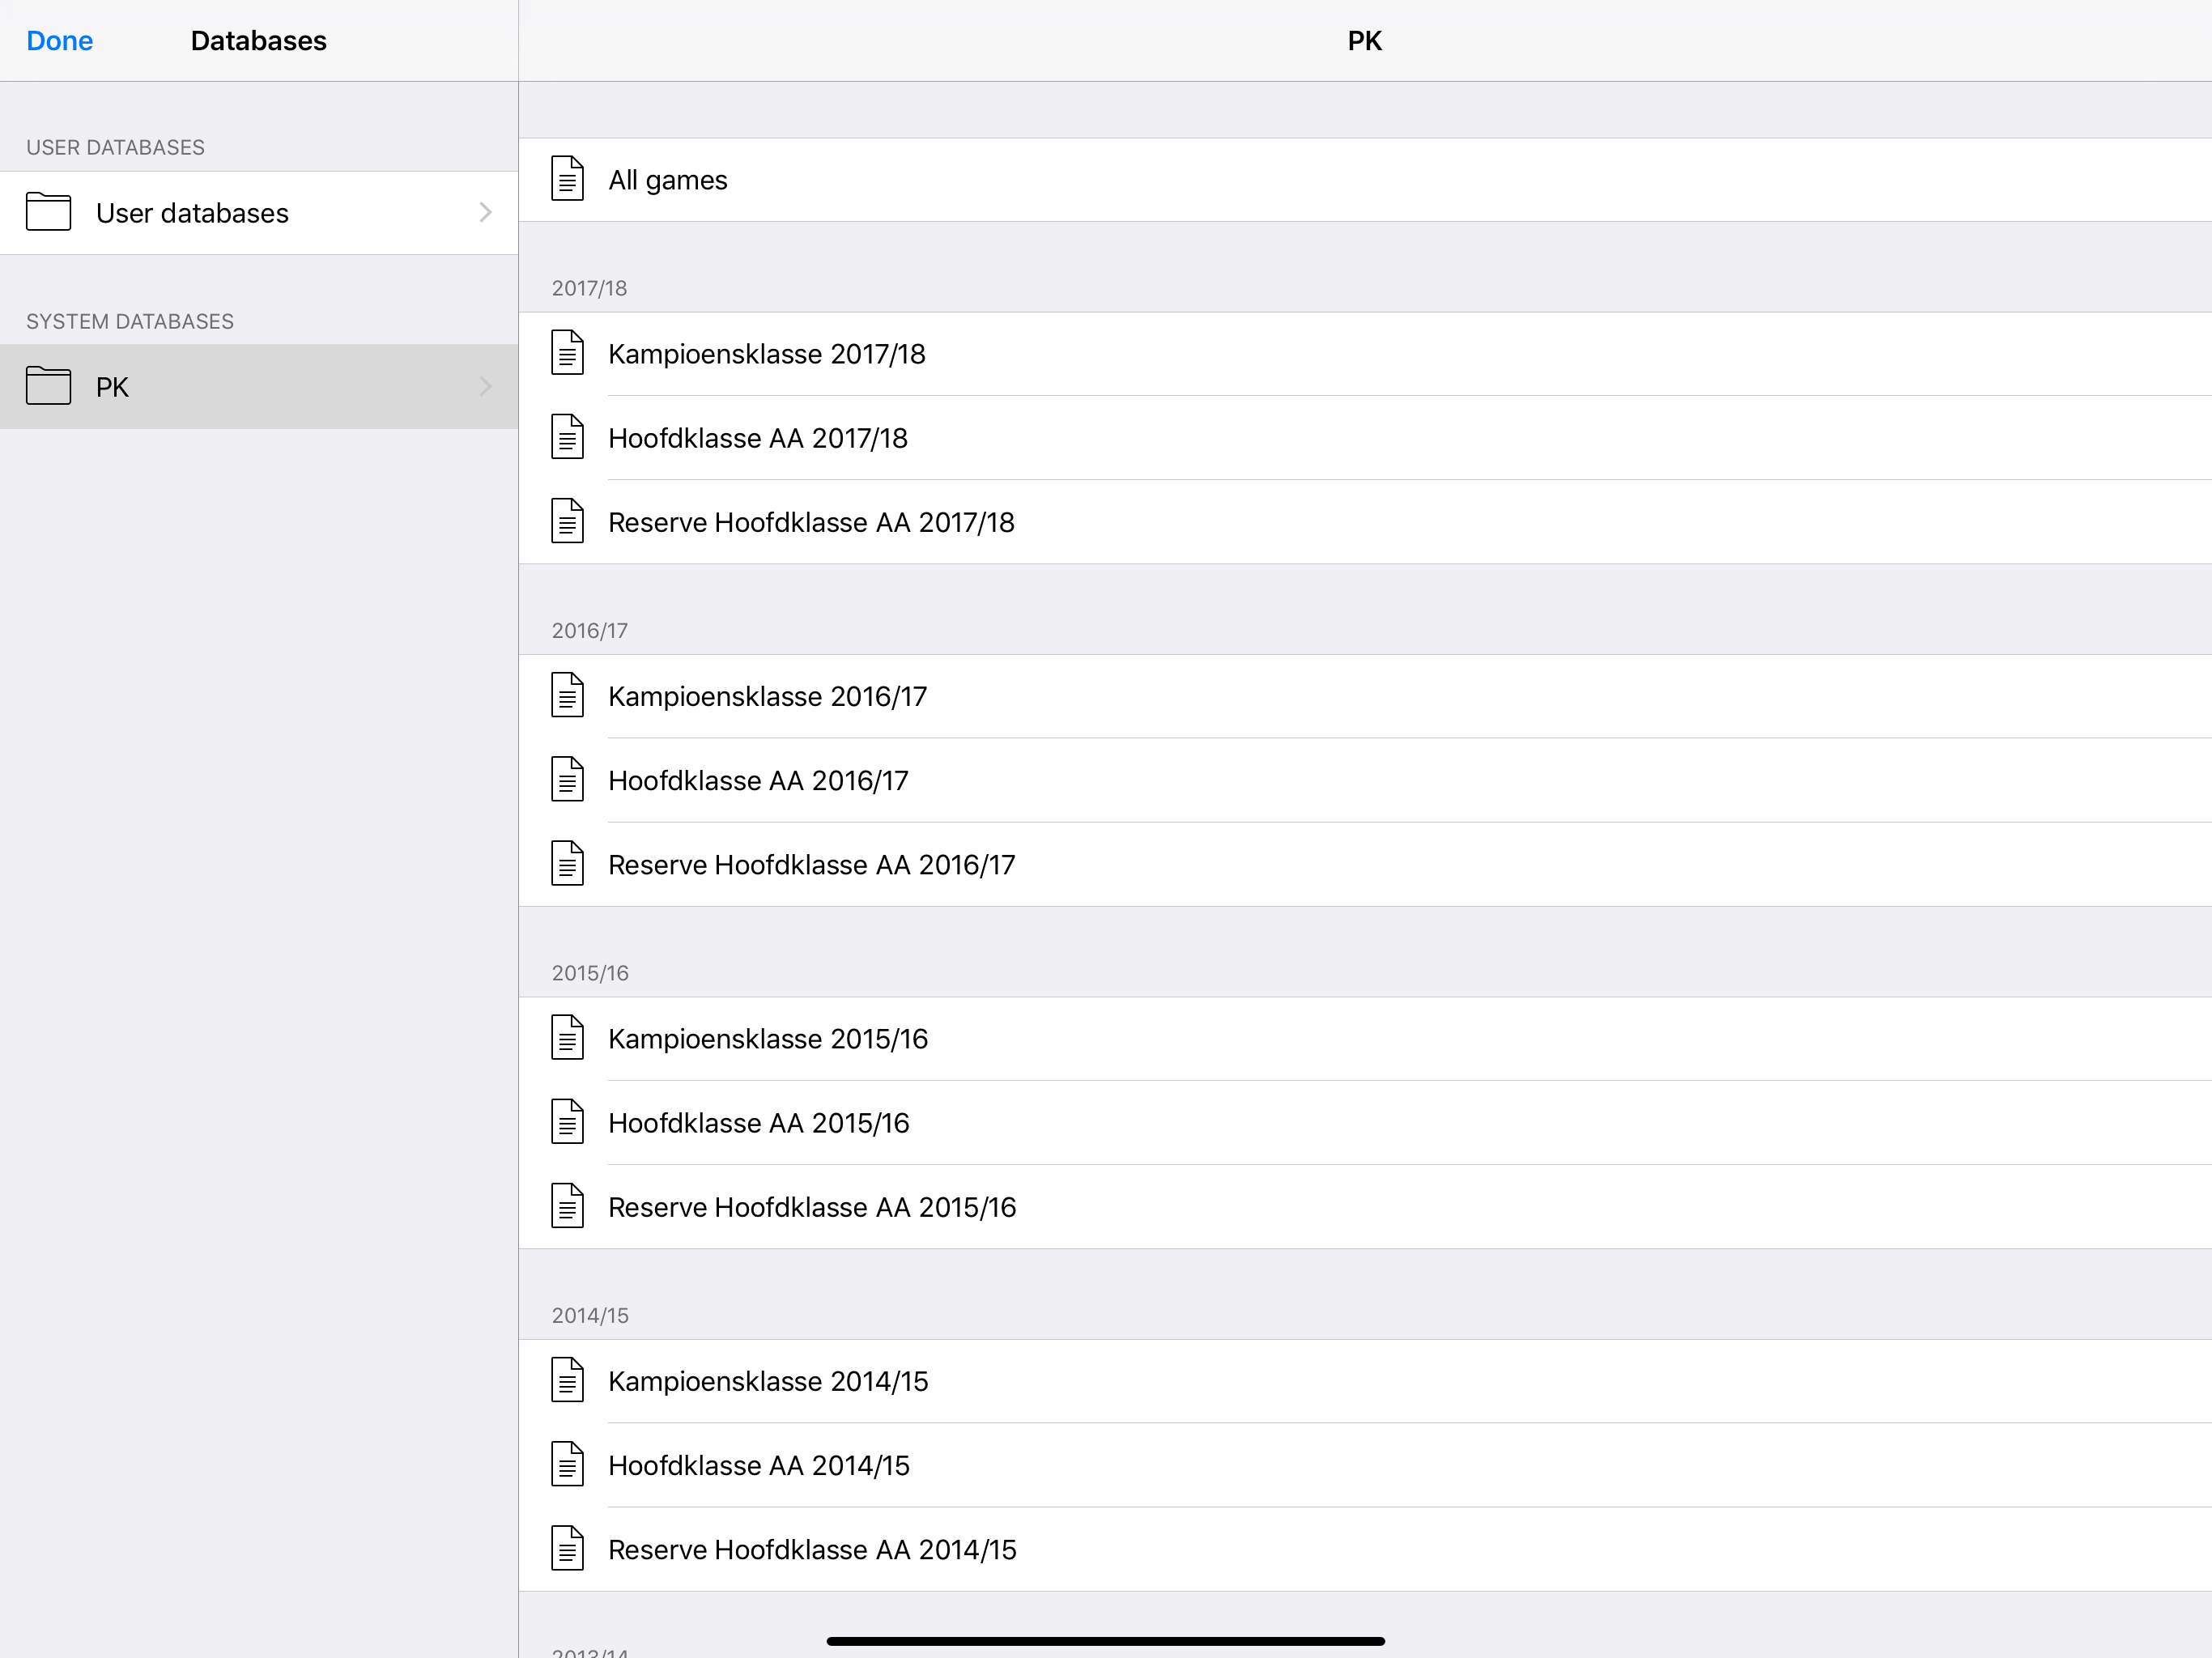This screenshot has width=2212, height=1658.
Task: Select Hoofdklasse AA 2015/16 entry
Action: (1365, 1122)
